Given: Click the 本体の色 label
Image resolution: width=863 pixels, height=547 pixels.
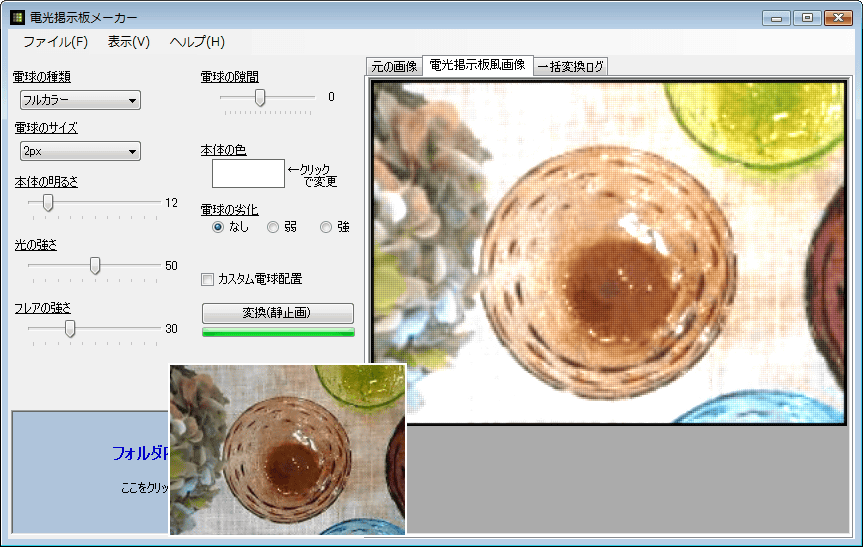Looking at the screenshot, I should click(223, 150).
